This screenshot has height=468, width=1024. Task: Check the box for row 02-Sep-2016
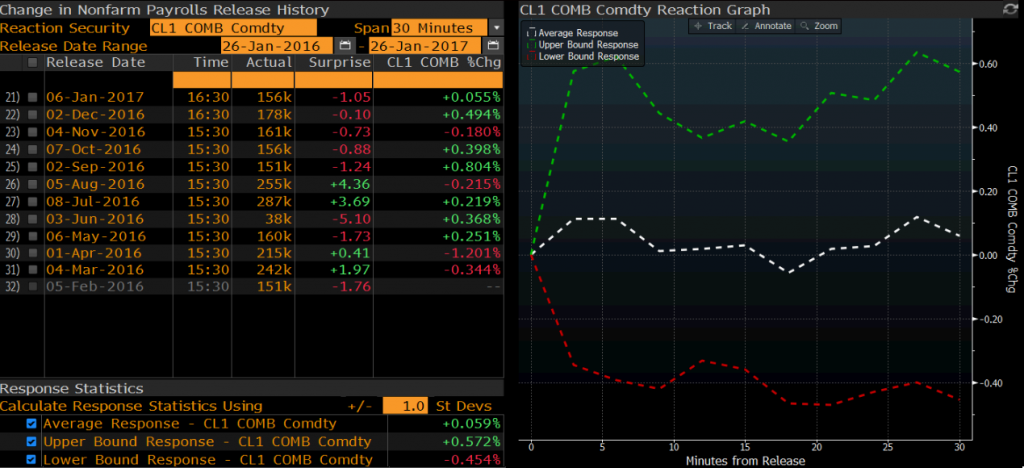point(32,166)
